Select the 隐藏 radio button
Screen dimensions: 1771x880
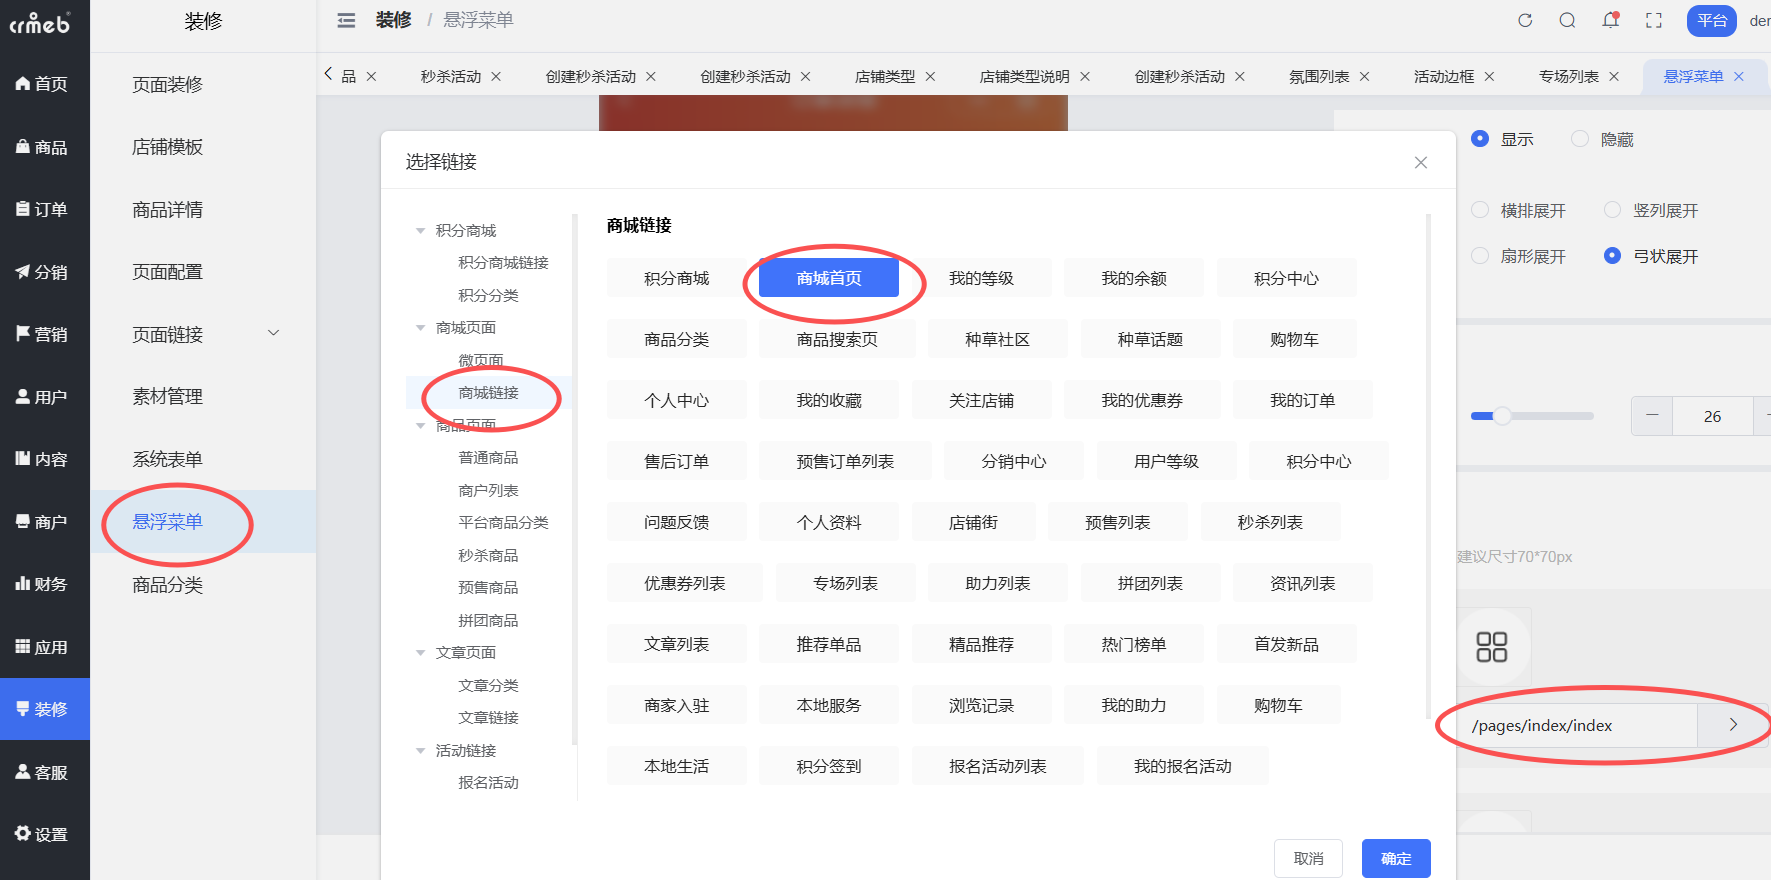coord(1580,139)
